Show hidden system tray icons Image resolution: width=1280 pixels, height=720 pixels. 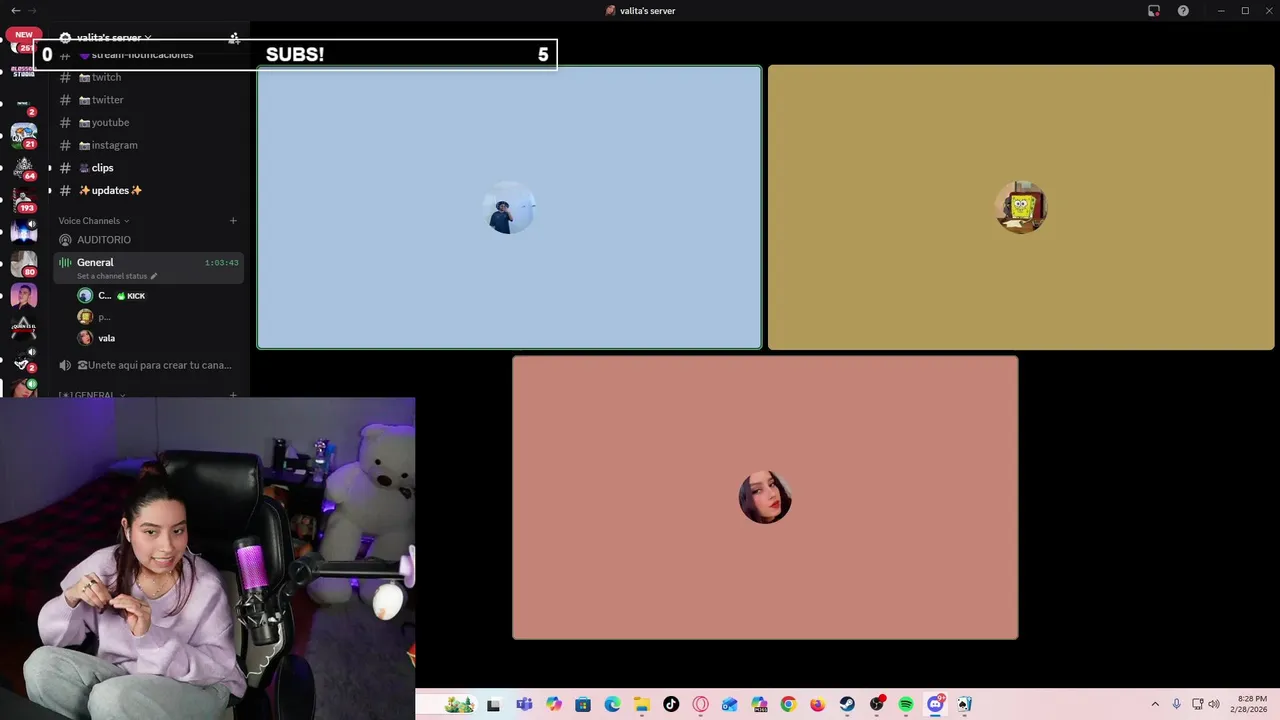[x=1155, y=704]
